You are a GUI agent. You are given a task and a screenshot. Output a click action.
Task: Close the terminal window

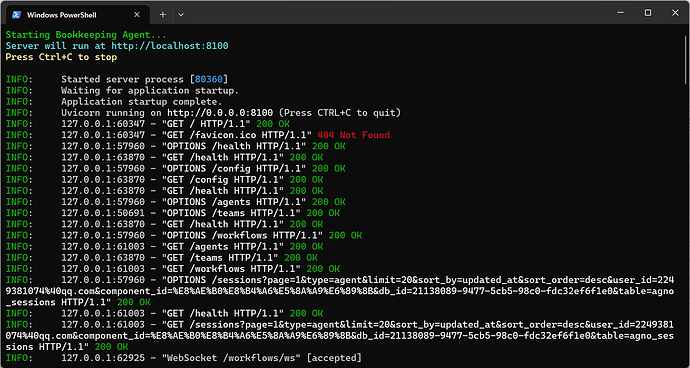[675, 13]
